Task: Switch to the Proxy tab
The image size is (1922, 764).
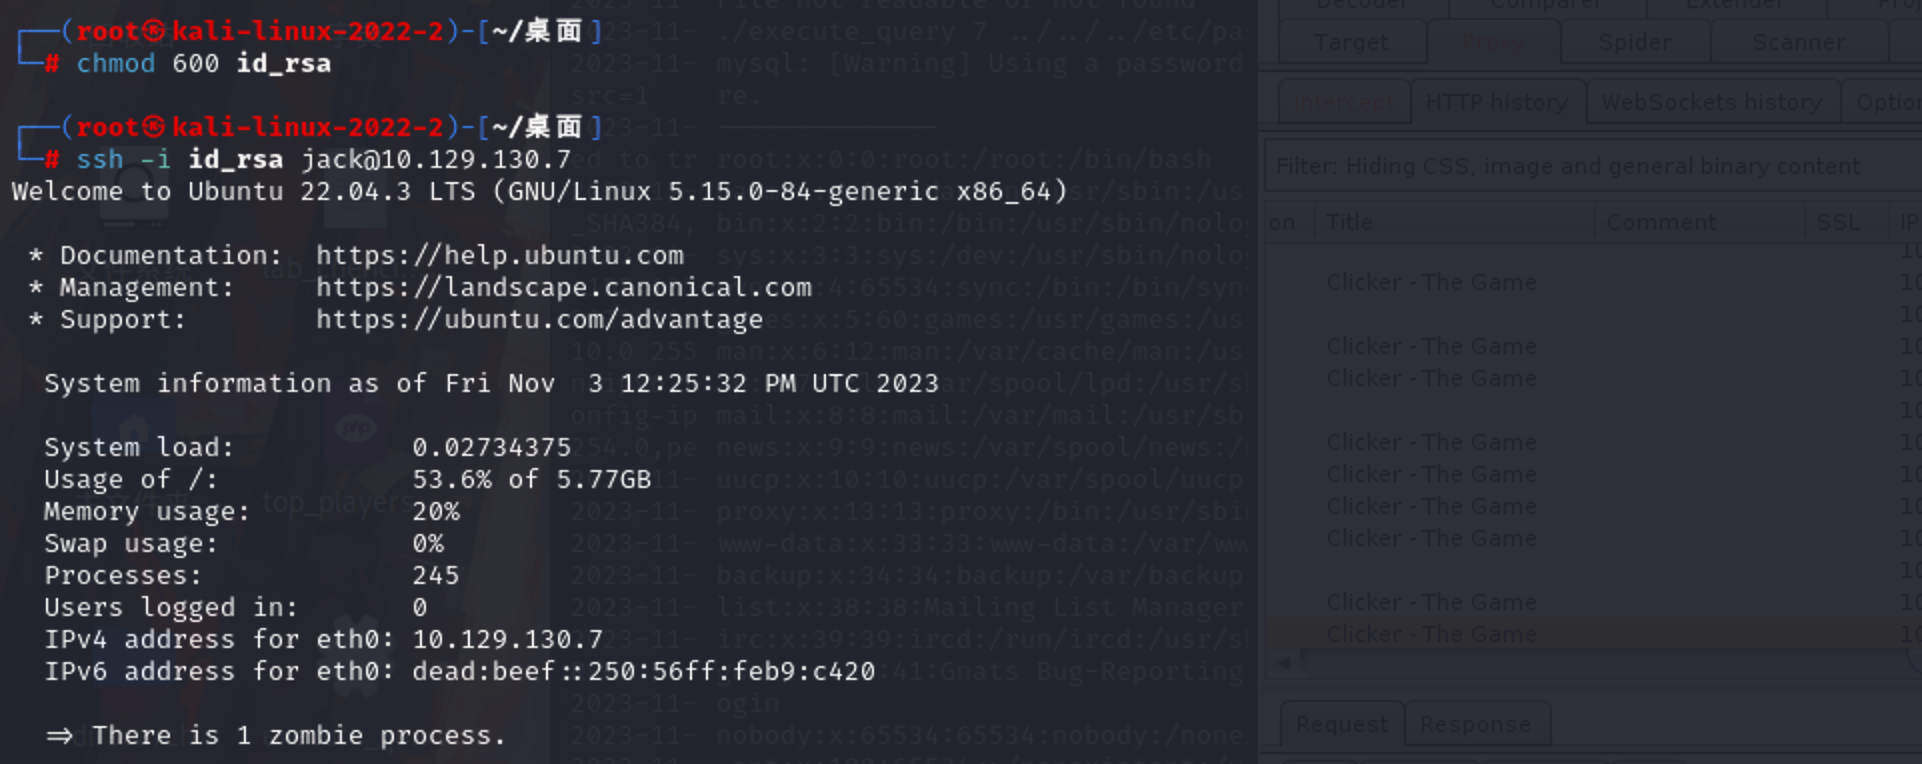Action: click(x=1493, y=43)
